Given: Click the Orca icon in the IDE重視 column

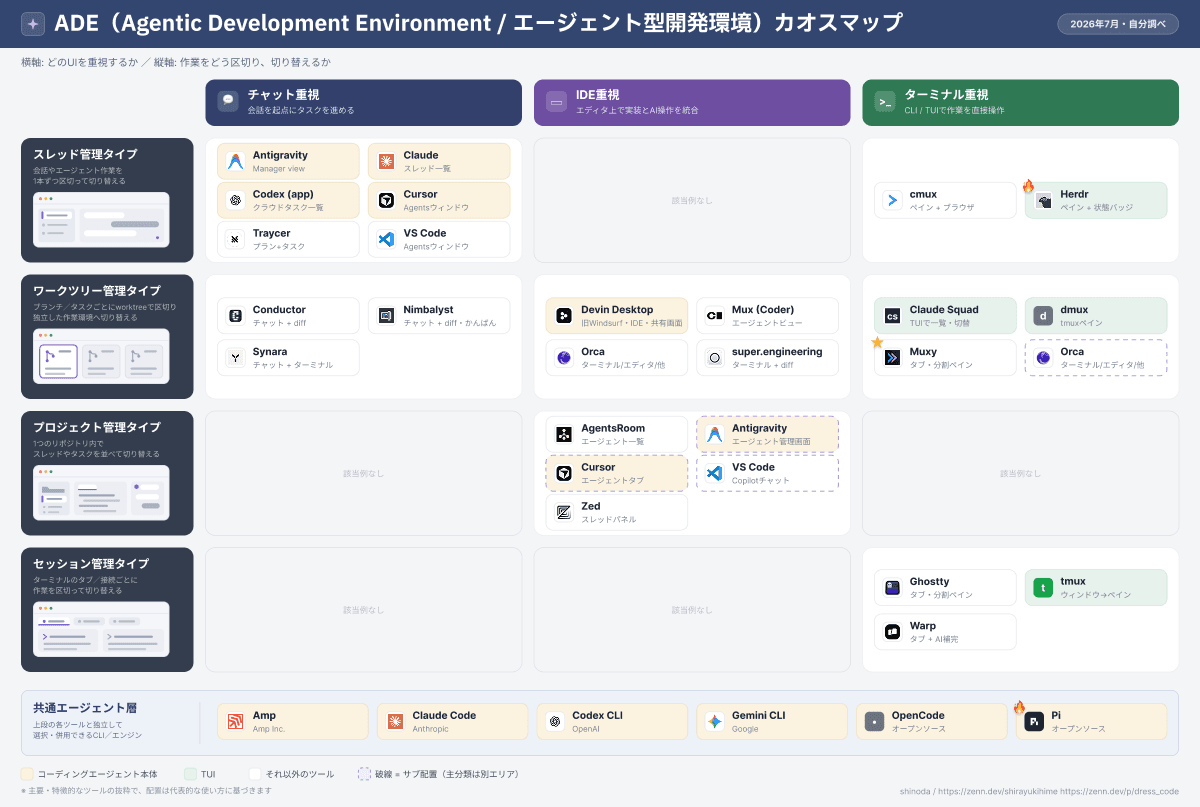Looking at the screenshot, I should 564,357.
